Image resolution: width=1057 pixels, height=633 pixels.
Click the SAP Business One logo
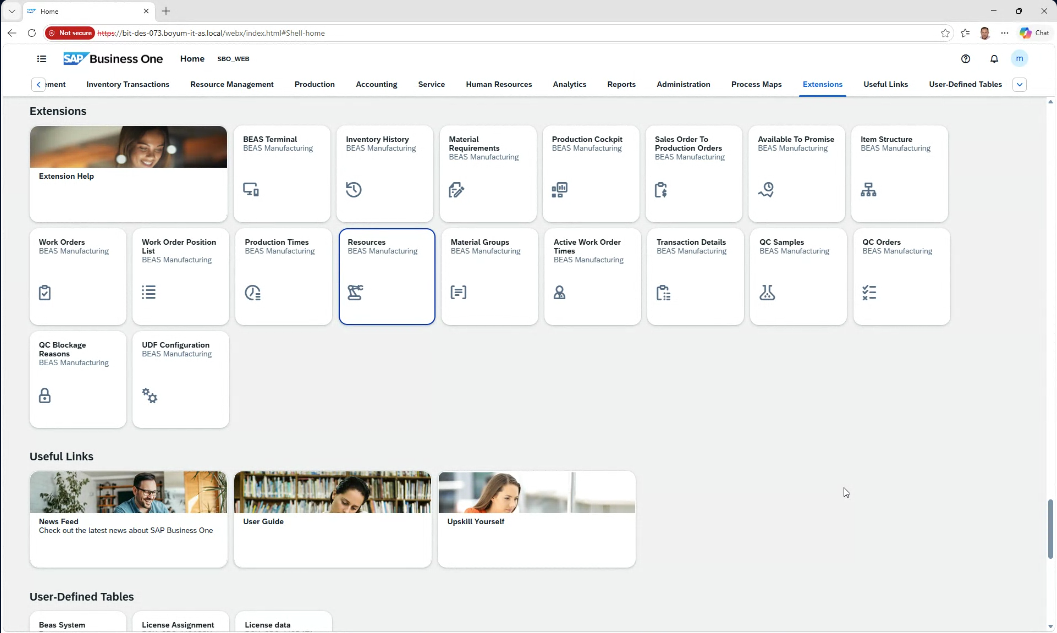(x=113, y=59)
